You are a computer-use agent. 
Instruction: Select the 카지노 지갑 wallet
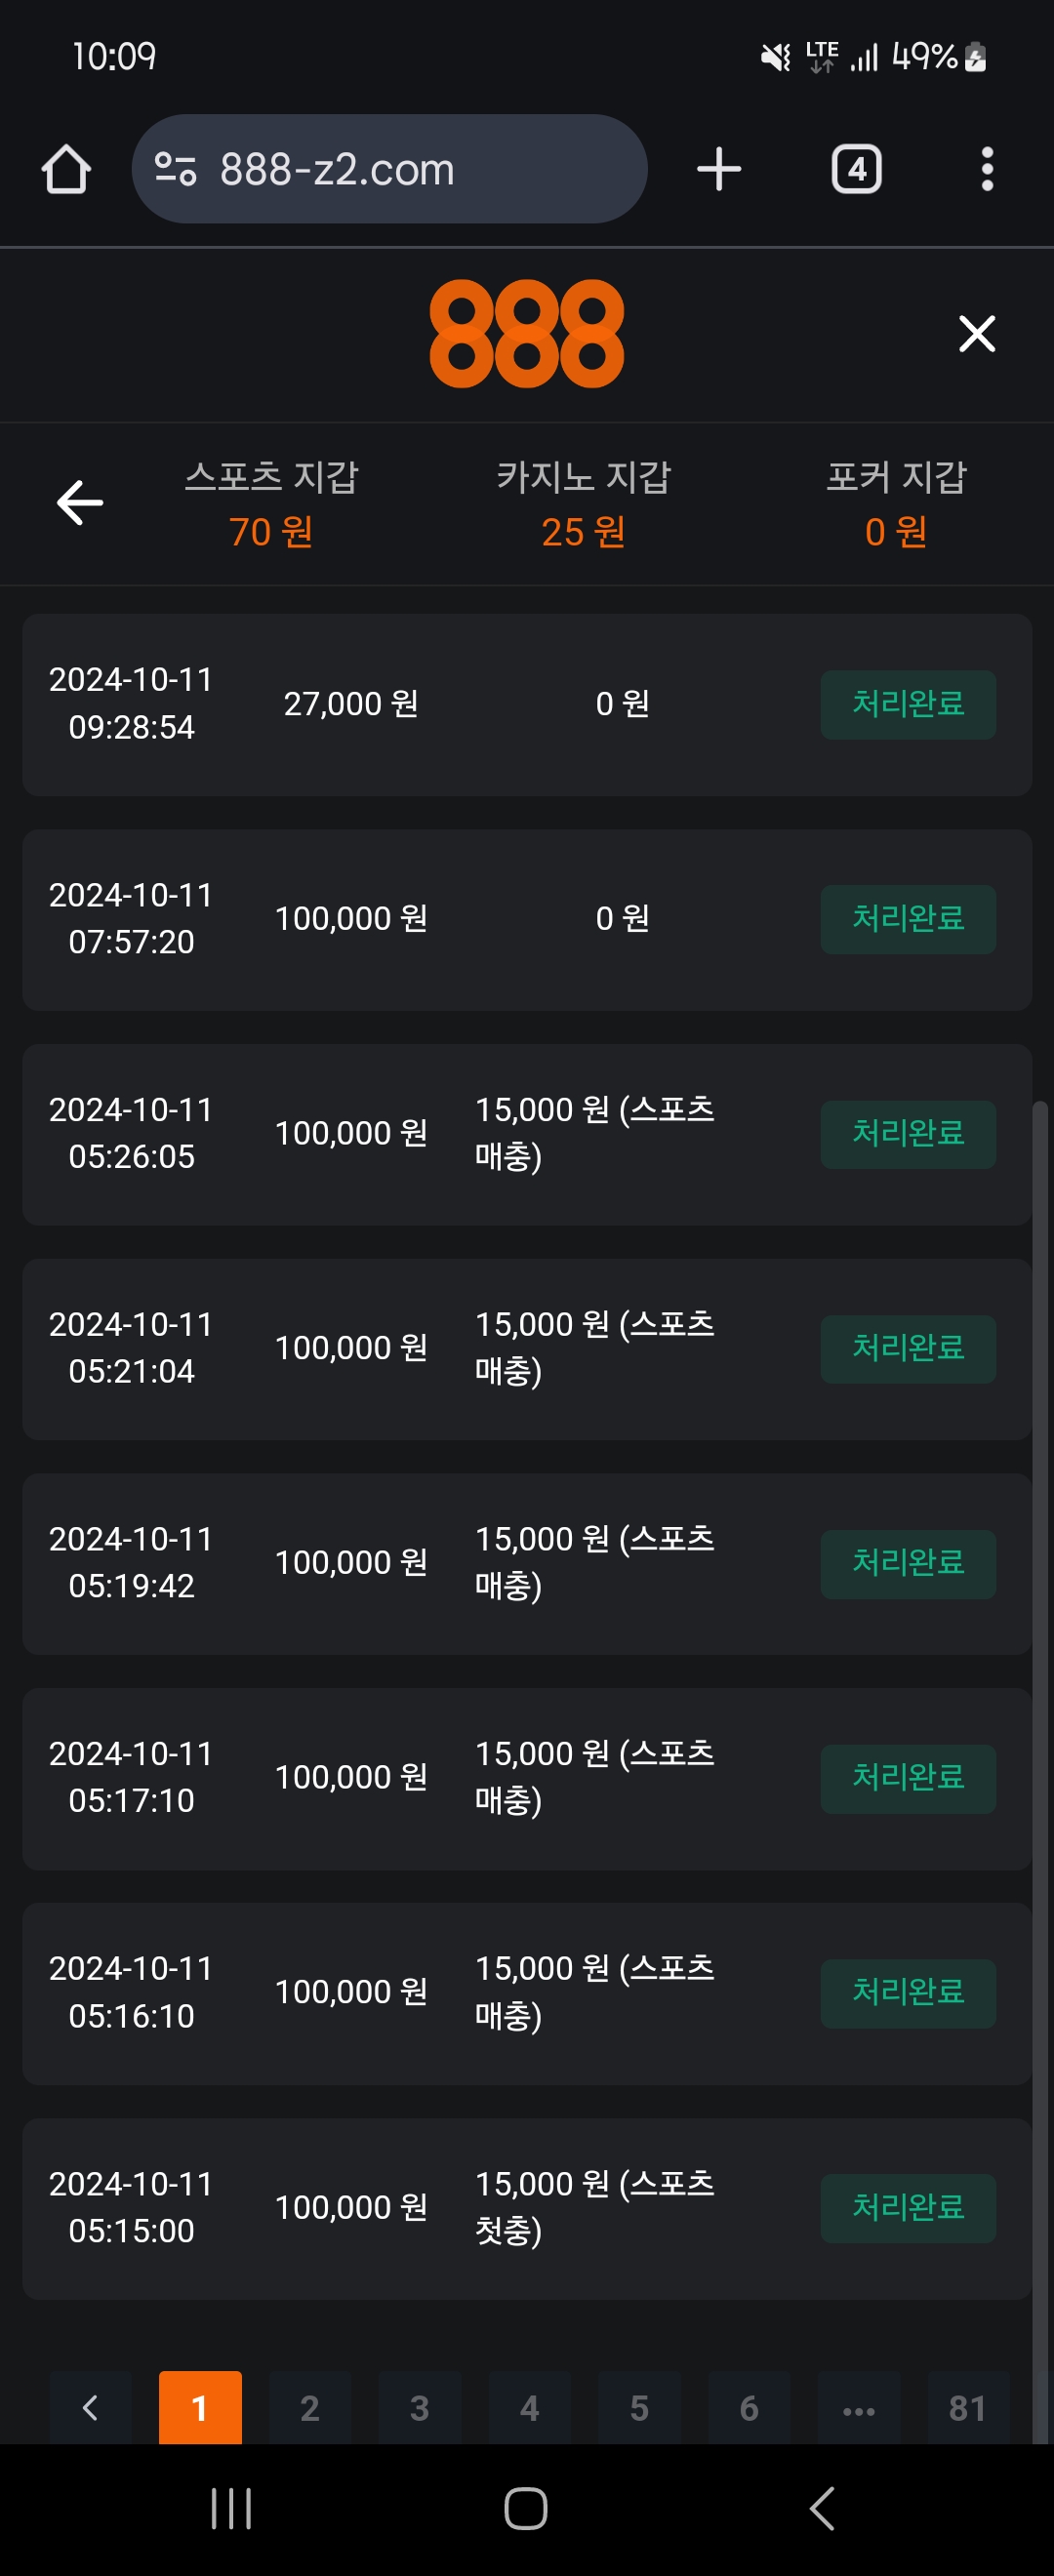tap(583, 504)
